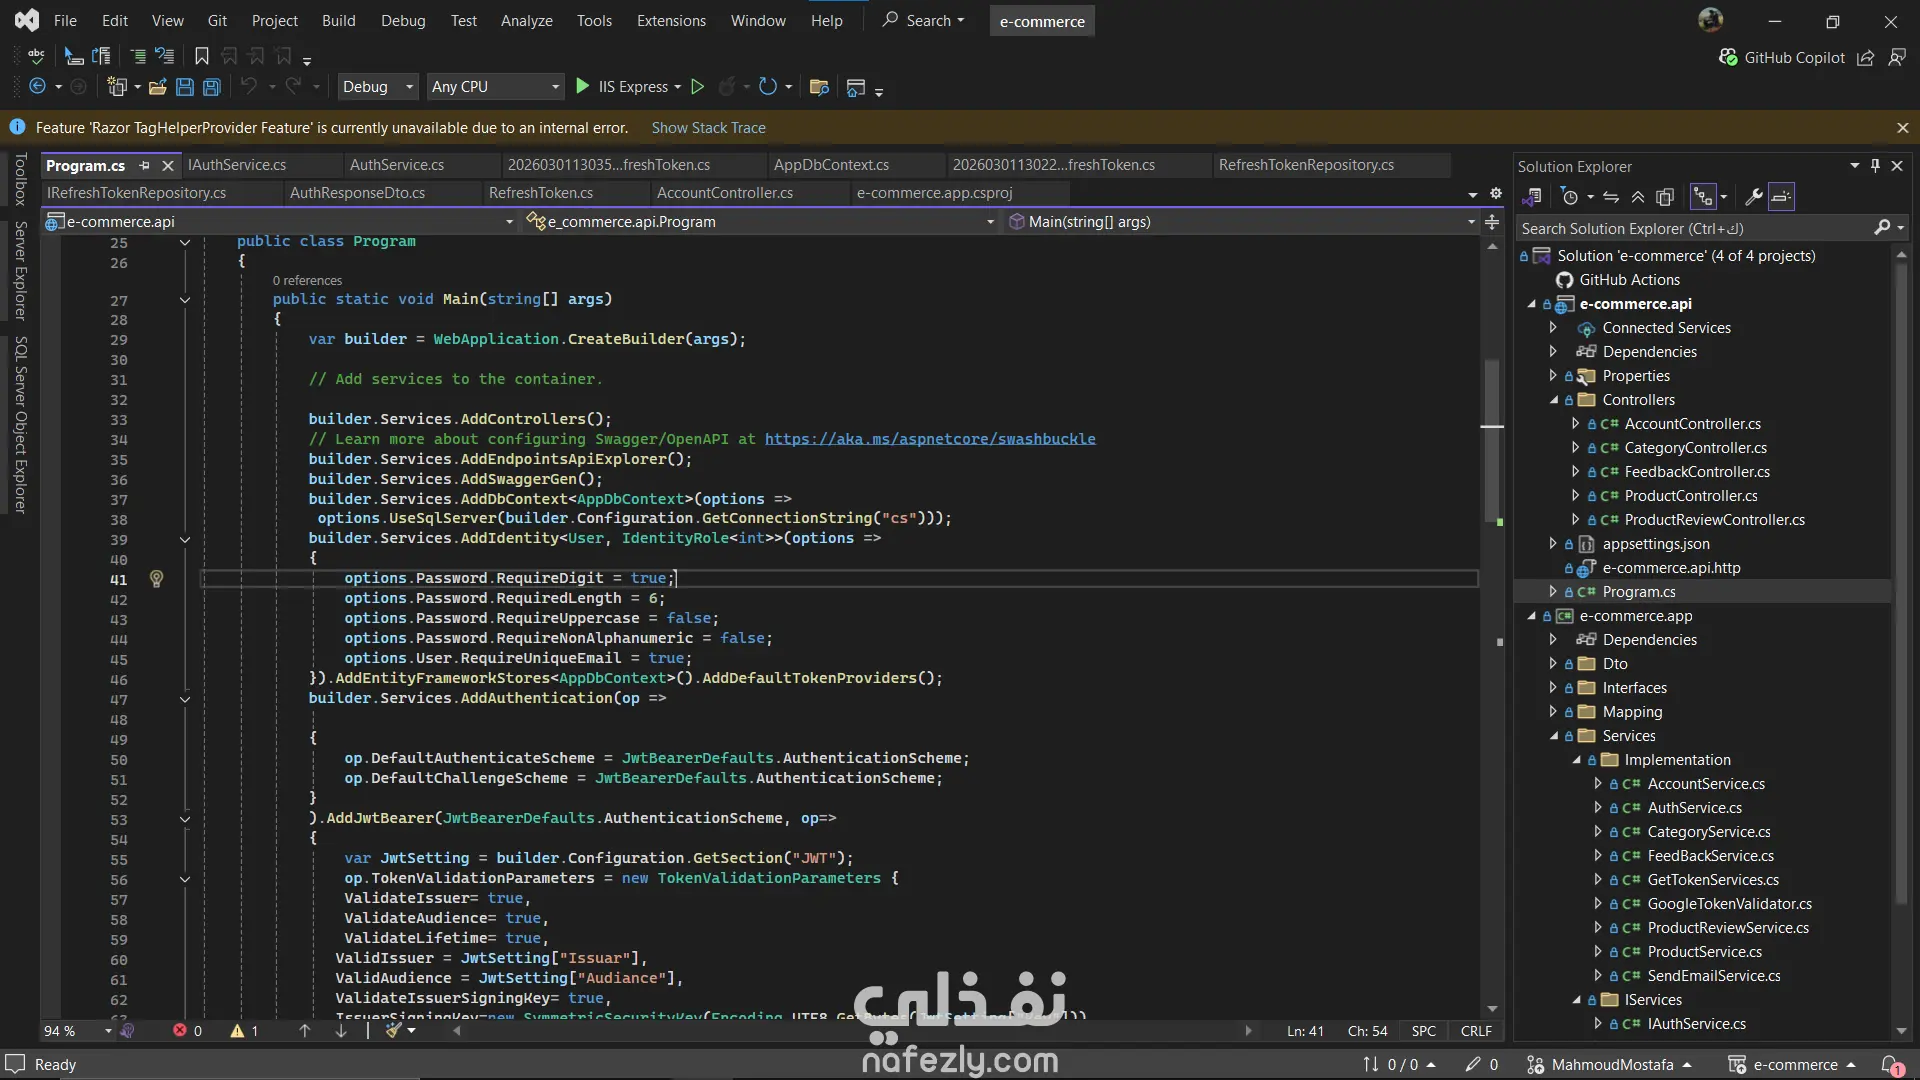Switch to the AuthService.cs tab
Image resolution: width=1920 pixels, height=1080 pixels.
click(x=397, y=165)
